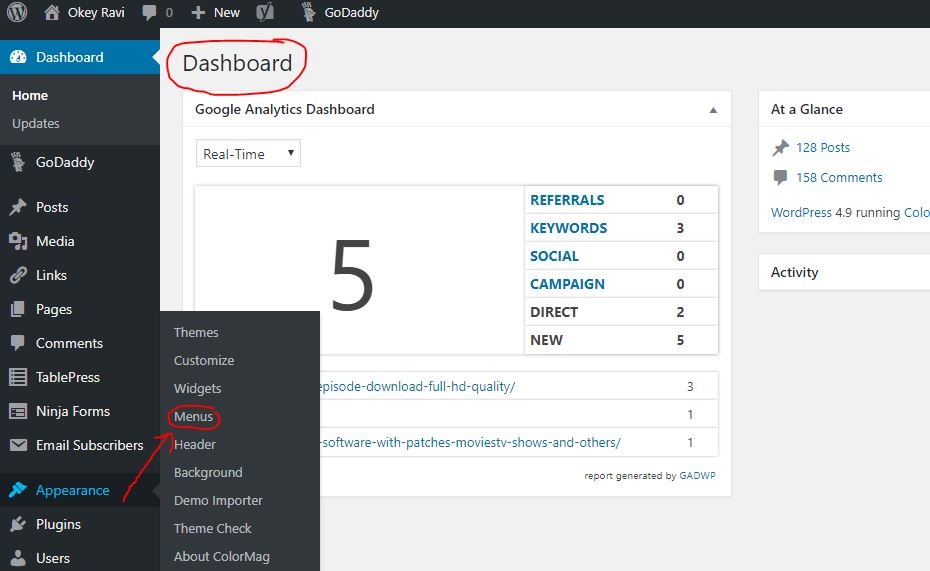
Task: Click the Users person icon
Action: [x=18, y=558]
